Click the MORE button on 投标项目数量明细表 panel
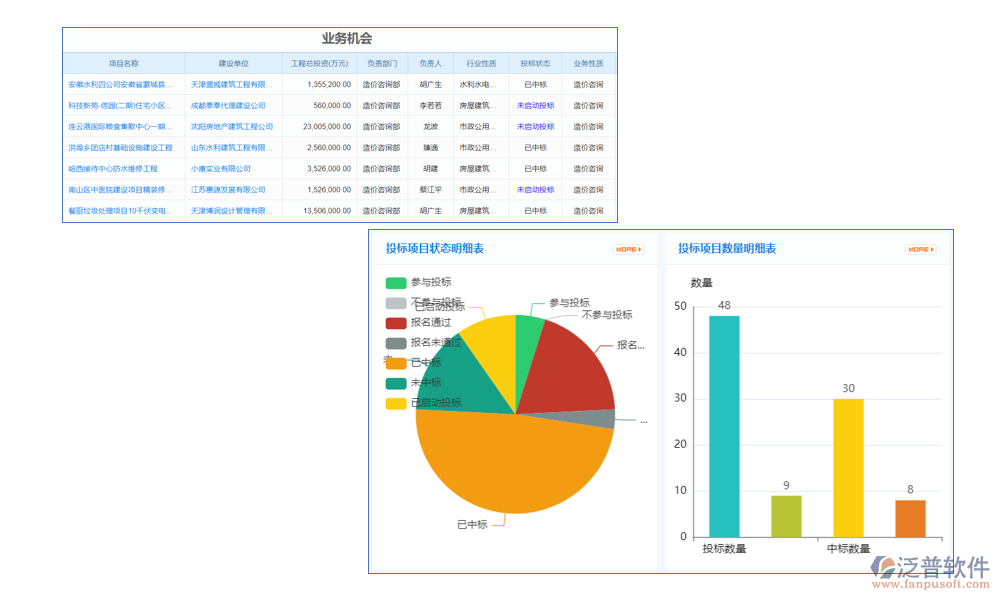 point(919,250)
